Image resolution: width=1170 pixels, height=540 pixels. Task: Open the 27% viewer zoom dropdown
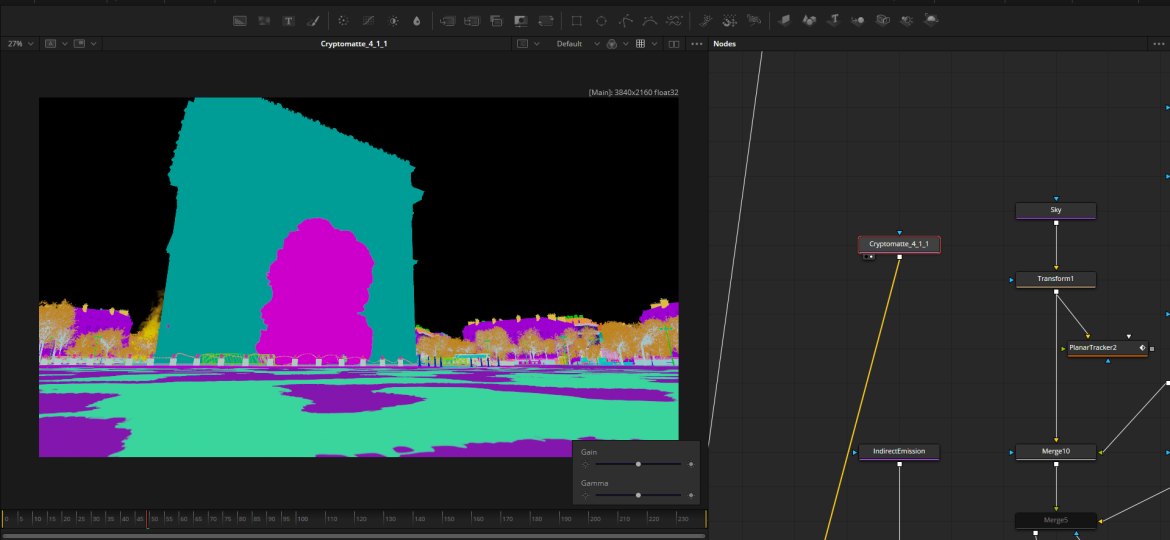click(x=20, y=44)
